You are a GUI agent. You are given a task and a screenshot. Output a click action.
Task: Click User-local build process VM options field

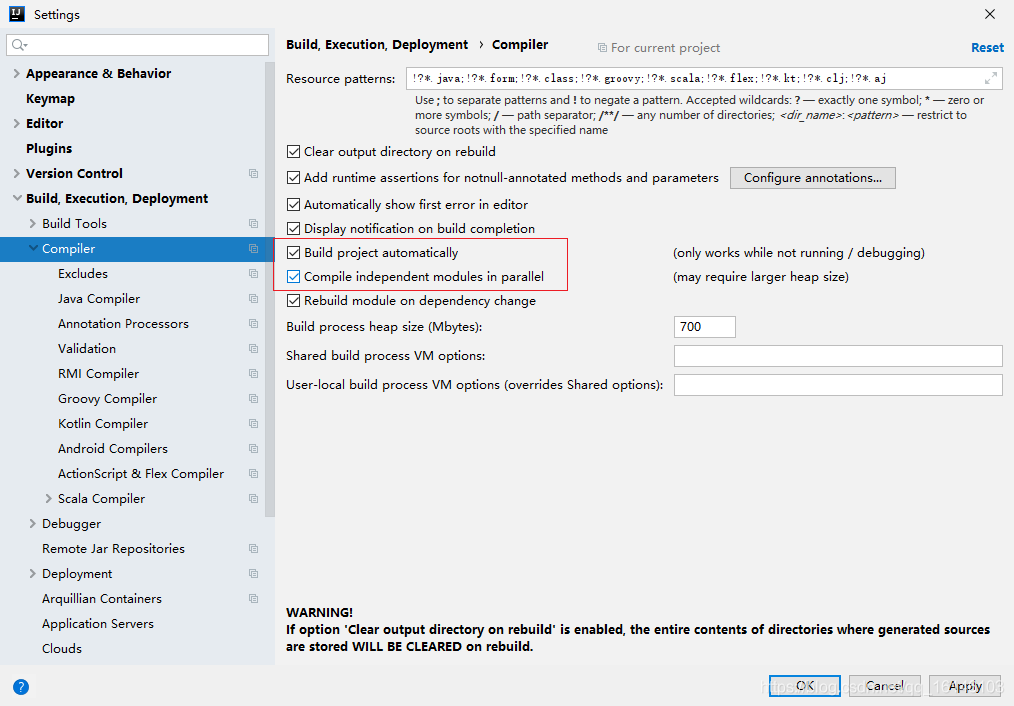click(838, 385)
